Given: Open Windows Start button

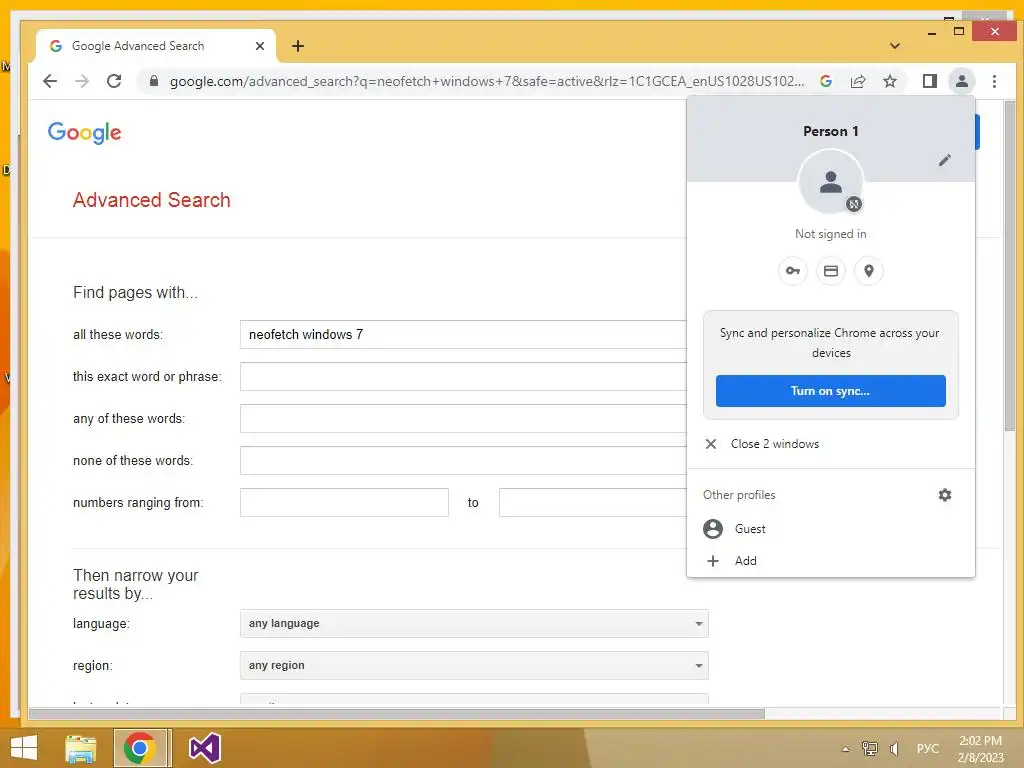Looking at the screenshot, I should pyautogui.click(x=24, y=748).
